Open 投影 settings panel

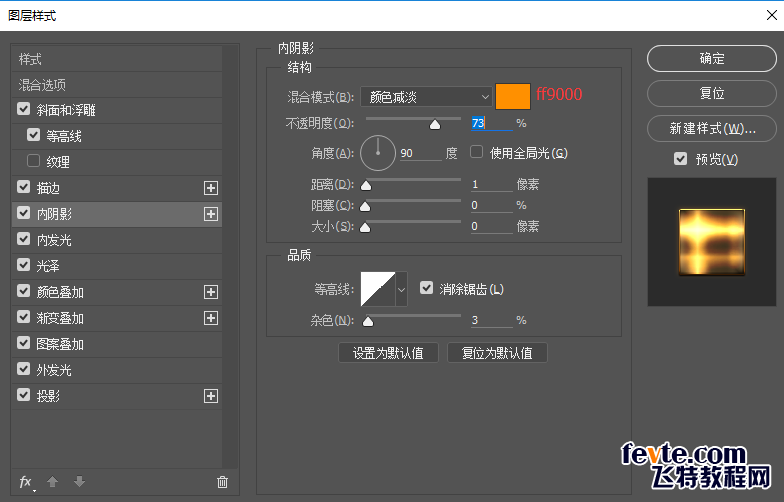pos(48,396)
